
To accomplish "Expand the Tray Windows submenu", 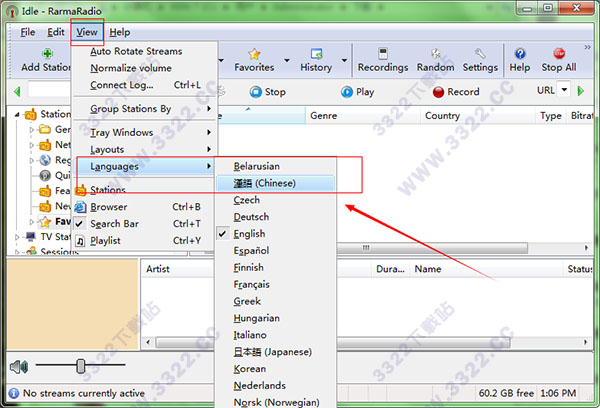I will [121, 133].
